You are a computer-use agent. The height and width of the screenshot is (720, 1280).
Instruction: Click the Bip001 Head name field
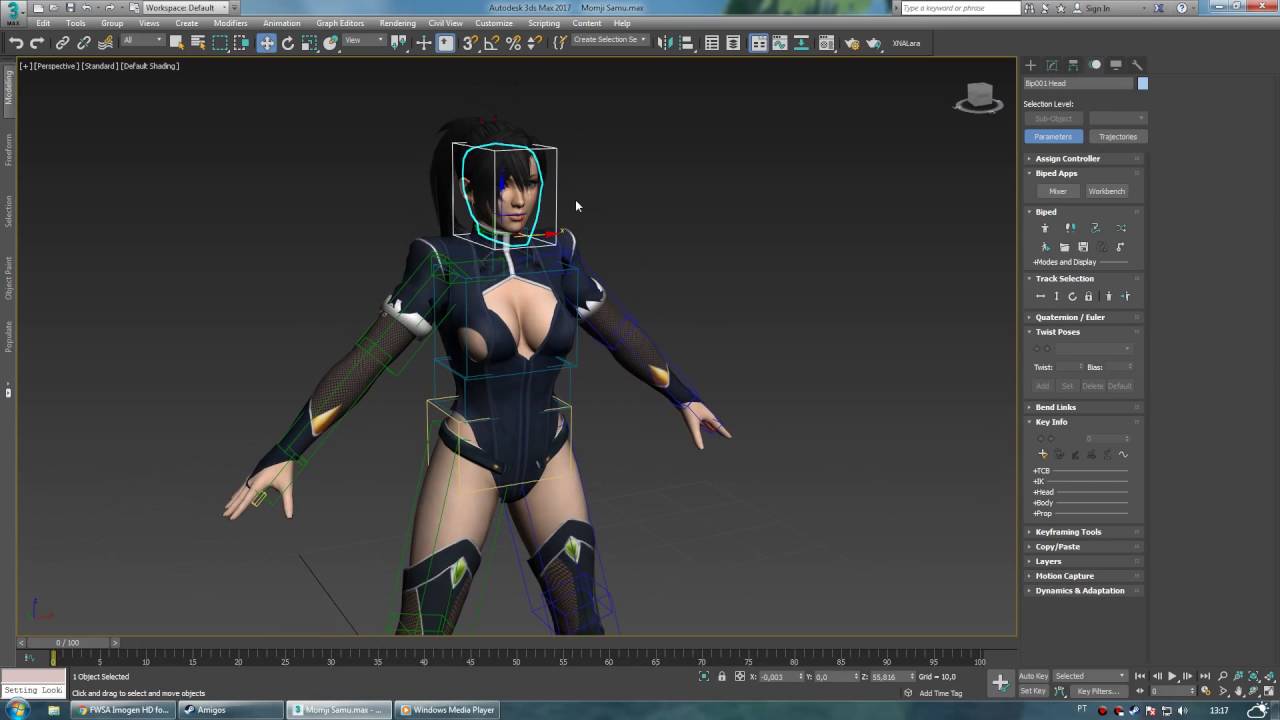point(1079,83)
